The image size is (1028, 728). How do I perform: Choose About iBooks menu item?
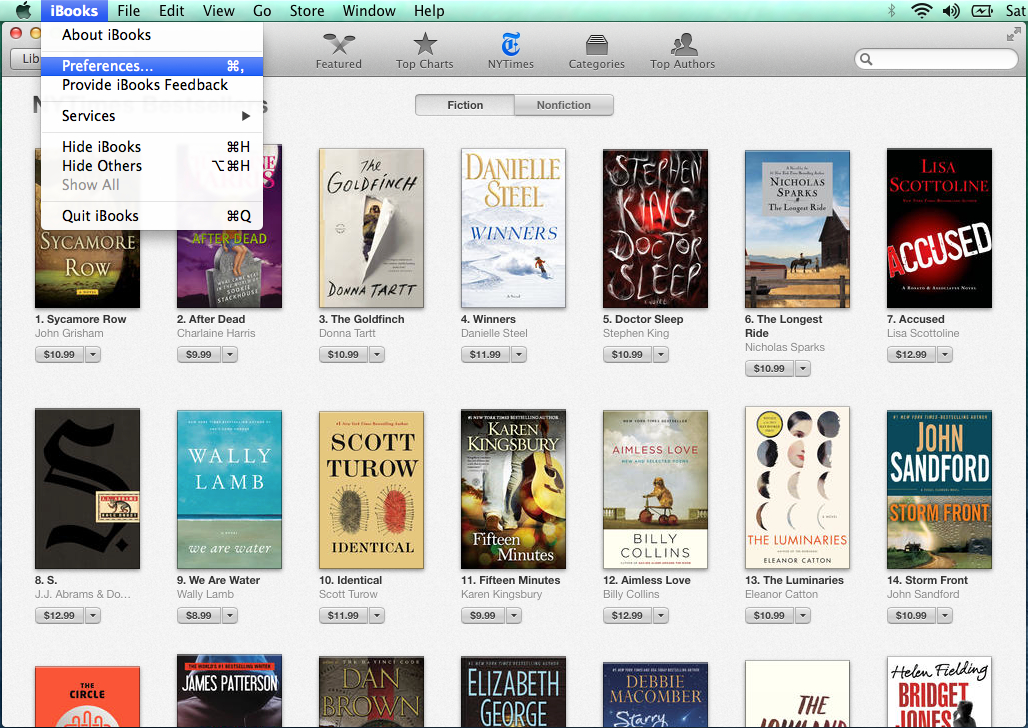pyautogui.click(x=152, y=35)
